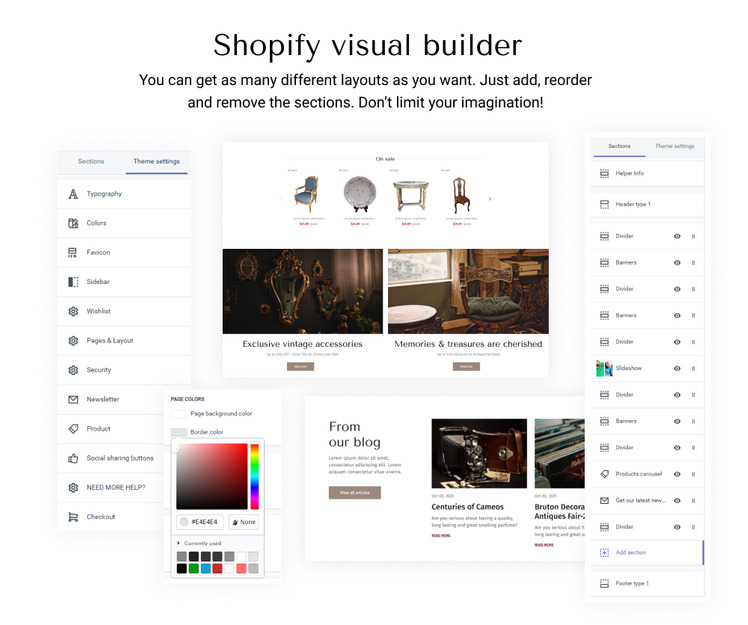Click READ MORE under Bruton Decora article
The width and height of the screenshot is (748, 625).
pos(544,545)
